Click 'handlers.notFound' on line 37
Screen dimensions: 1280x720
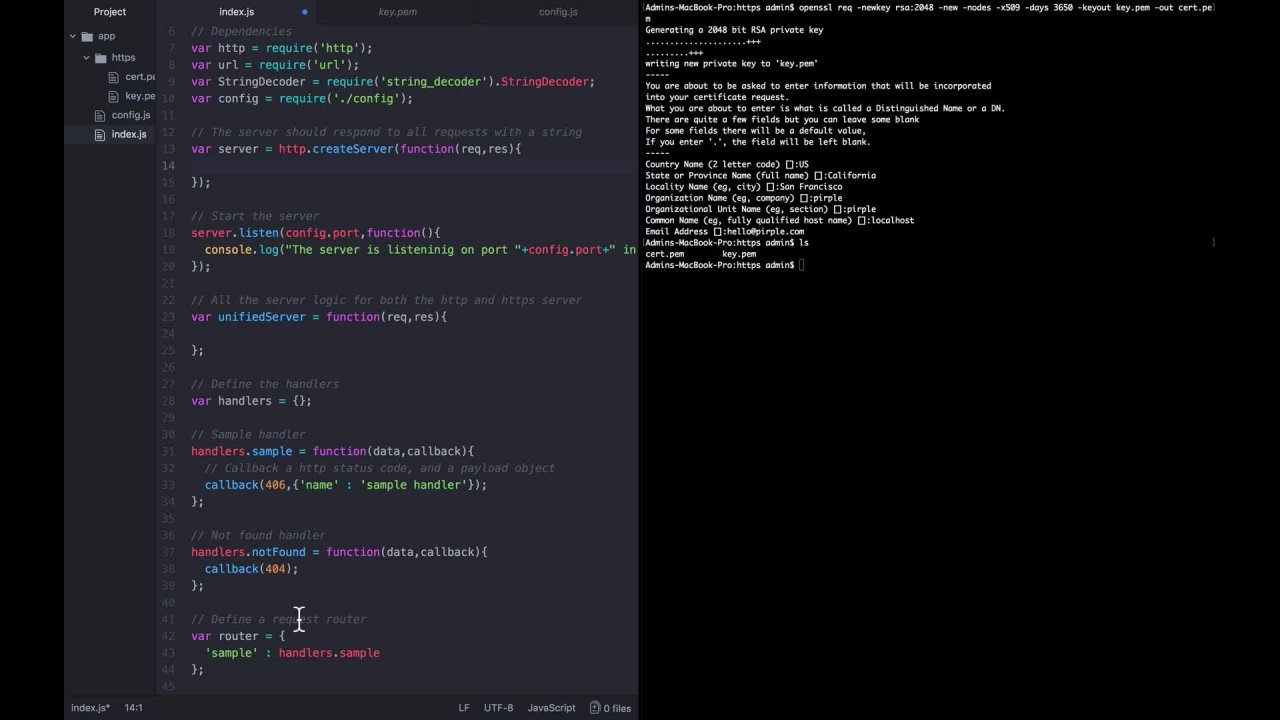click(248, 552)
